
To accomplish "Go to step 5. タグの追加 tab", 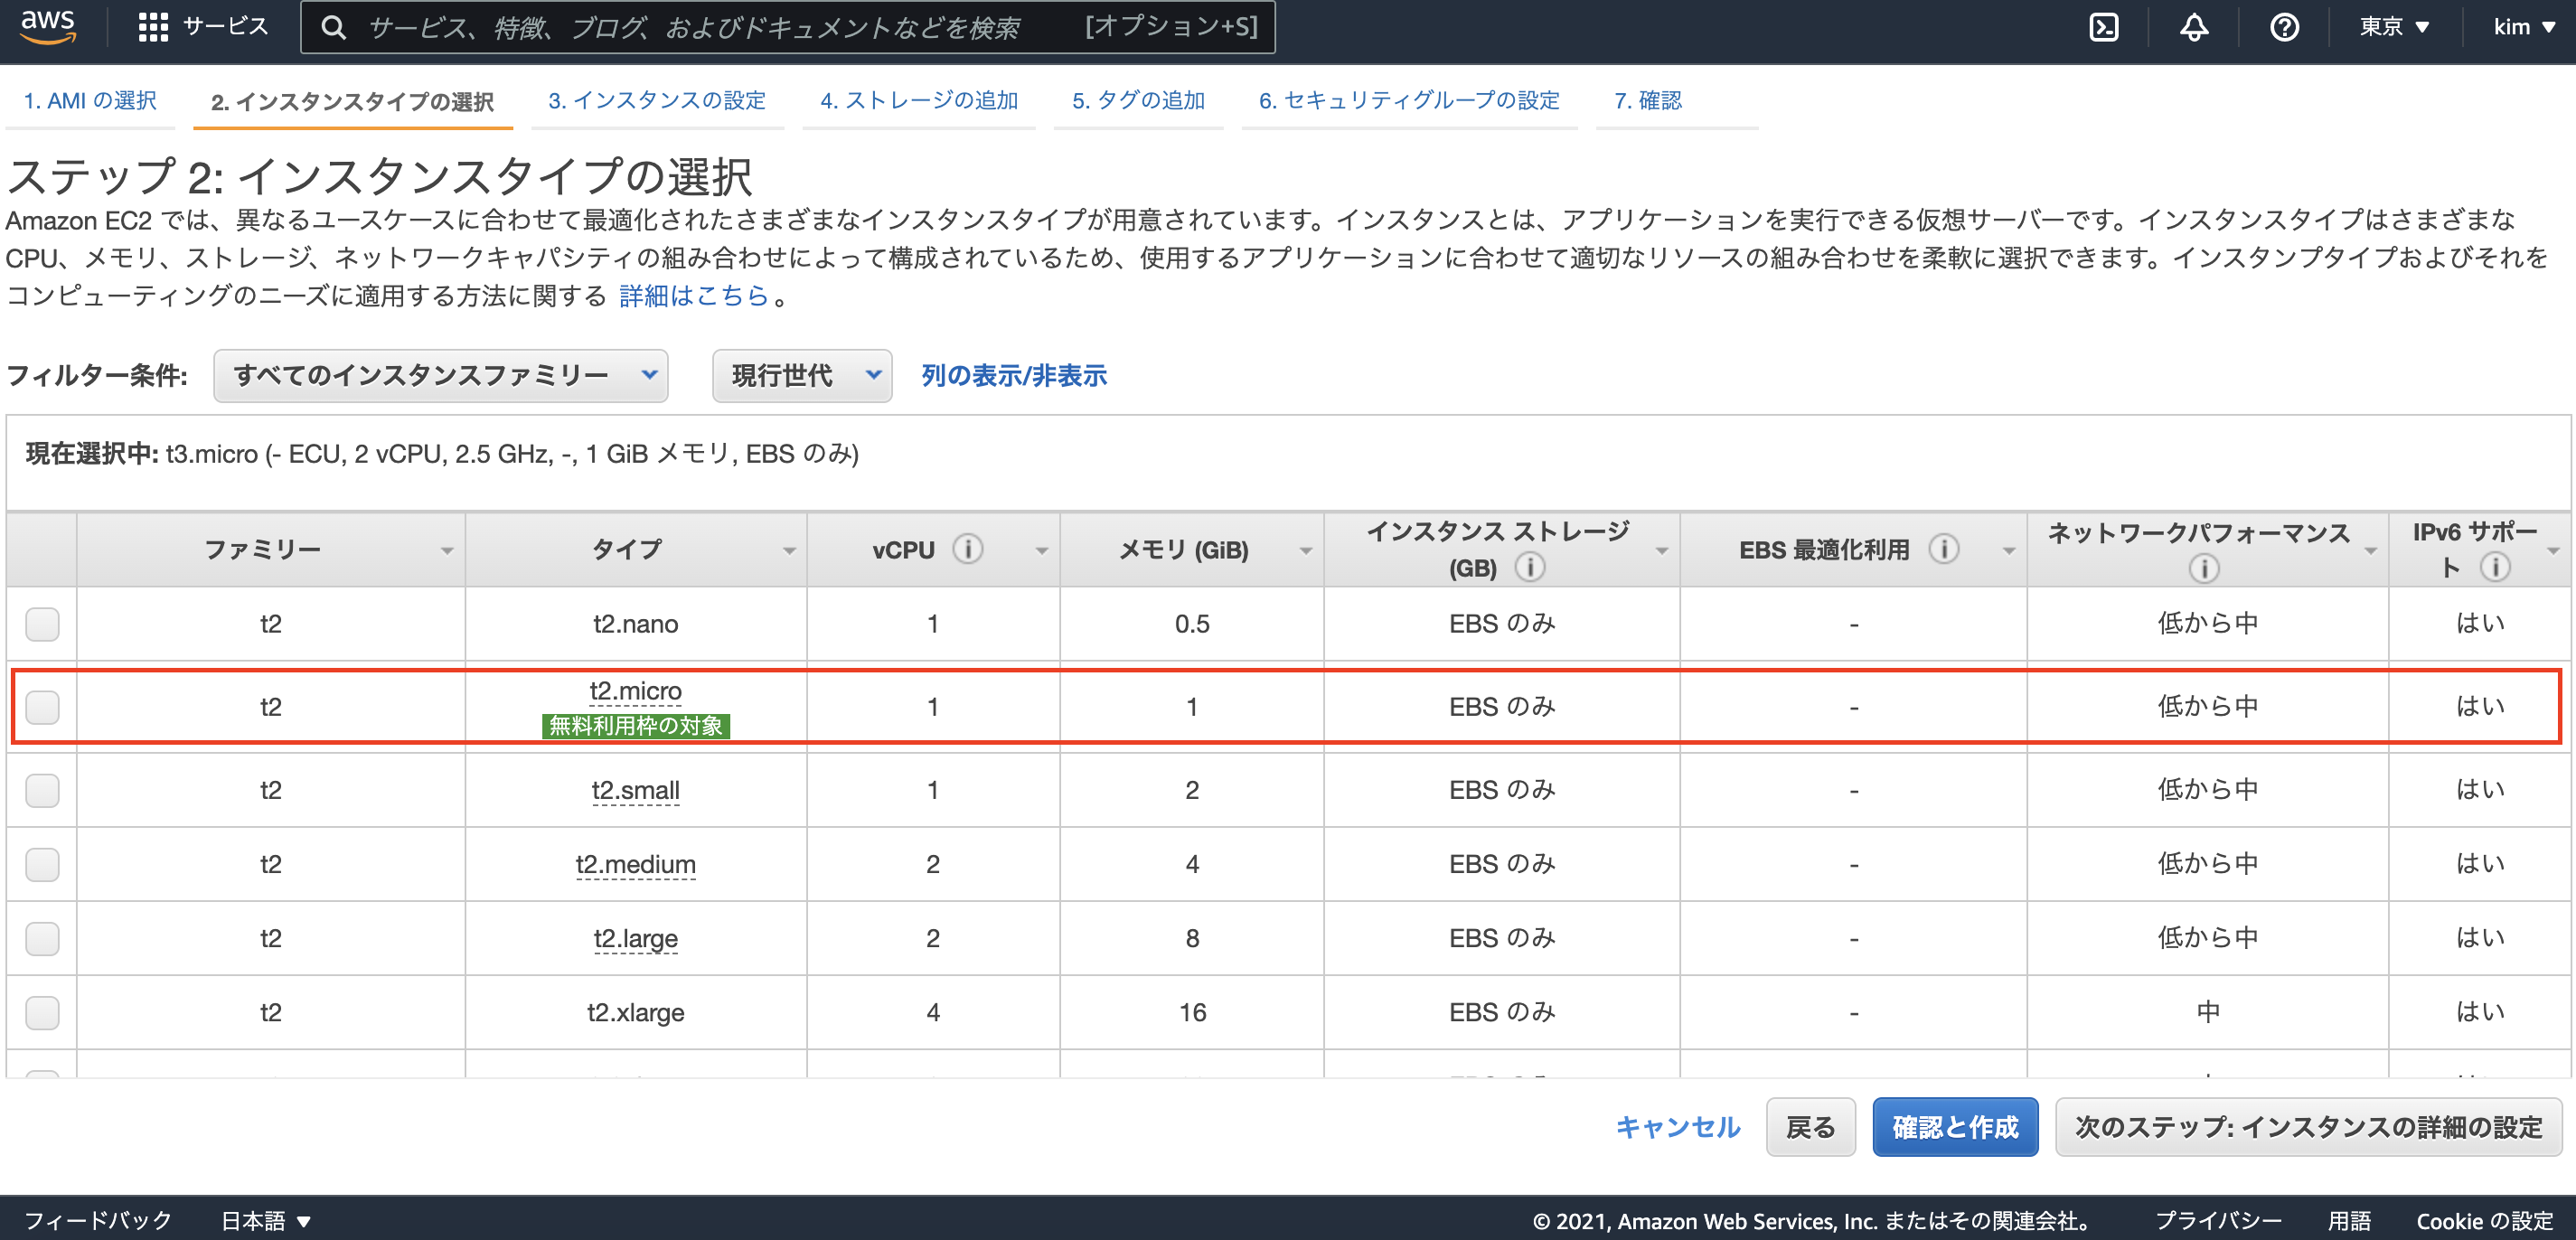I will pyautogui.click(x=1138, y=101).
